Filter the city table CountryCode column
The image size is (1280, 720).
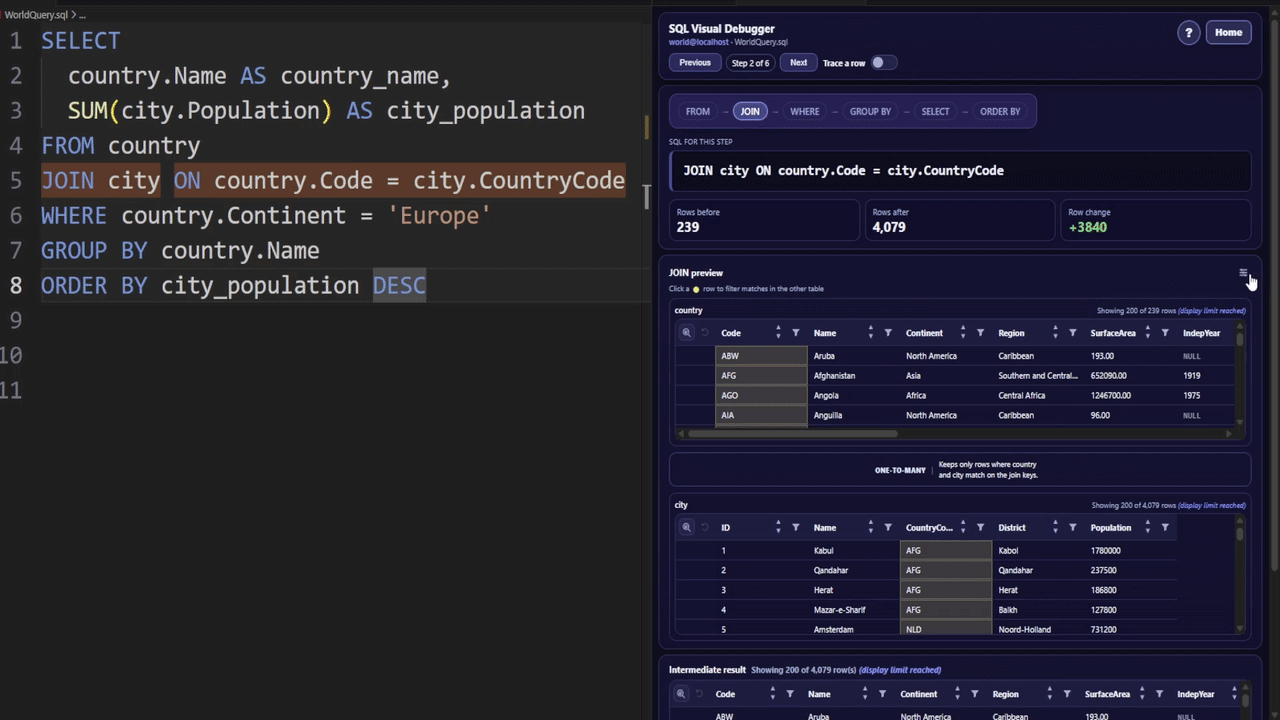[x=980, y=528]
